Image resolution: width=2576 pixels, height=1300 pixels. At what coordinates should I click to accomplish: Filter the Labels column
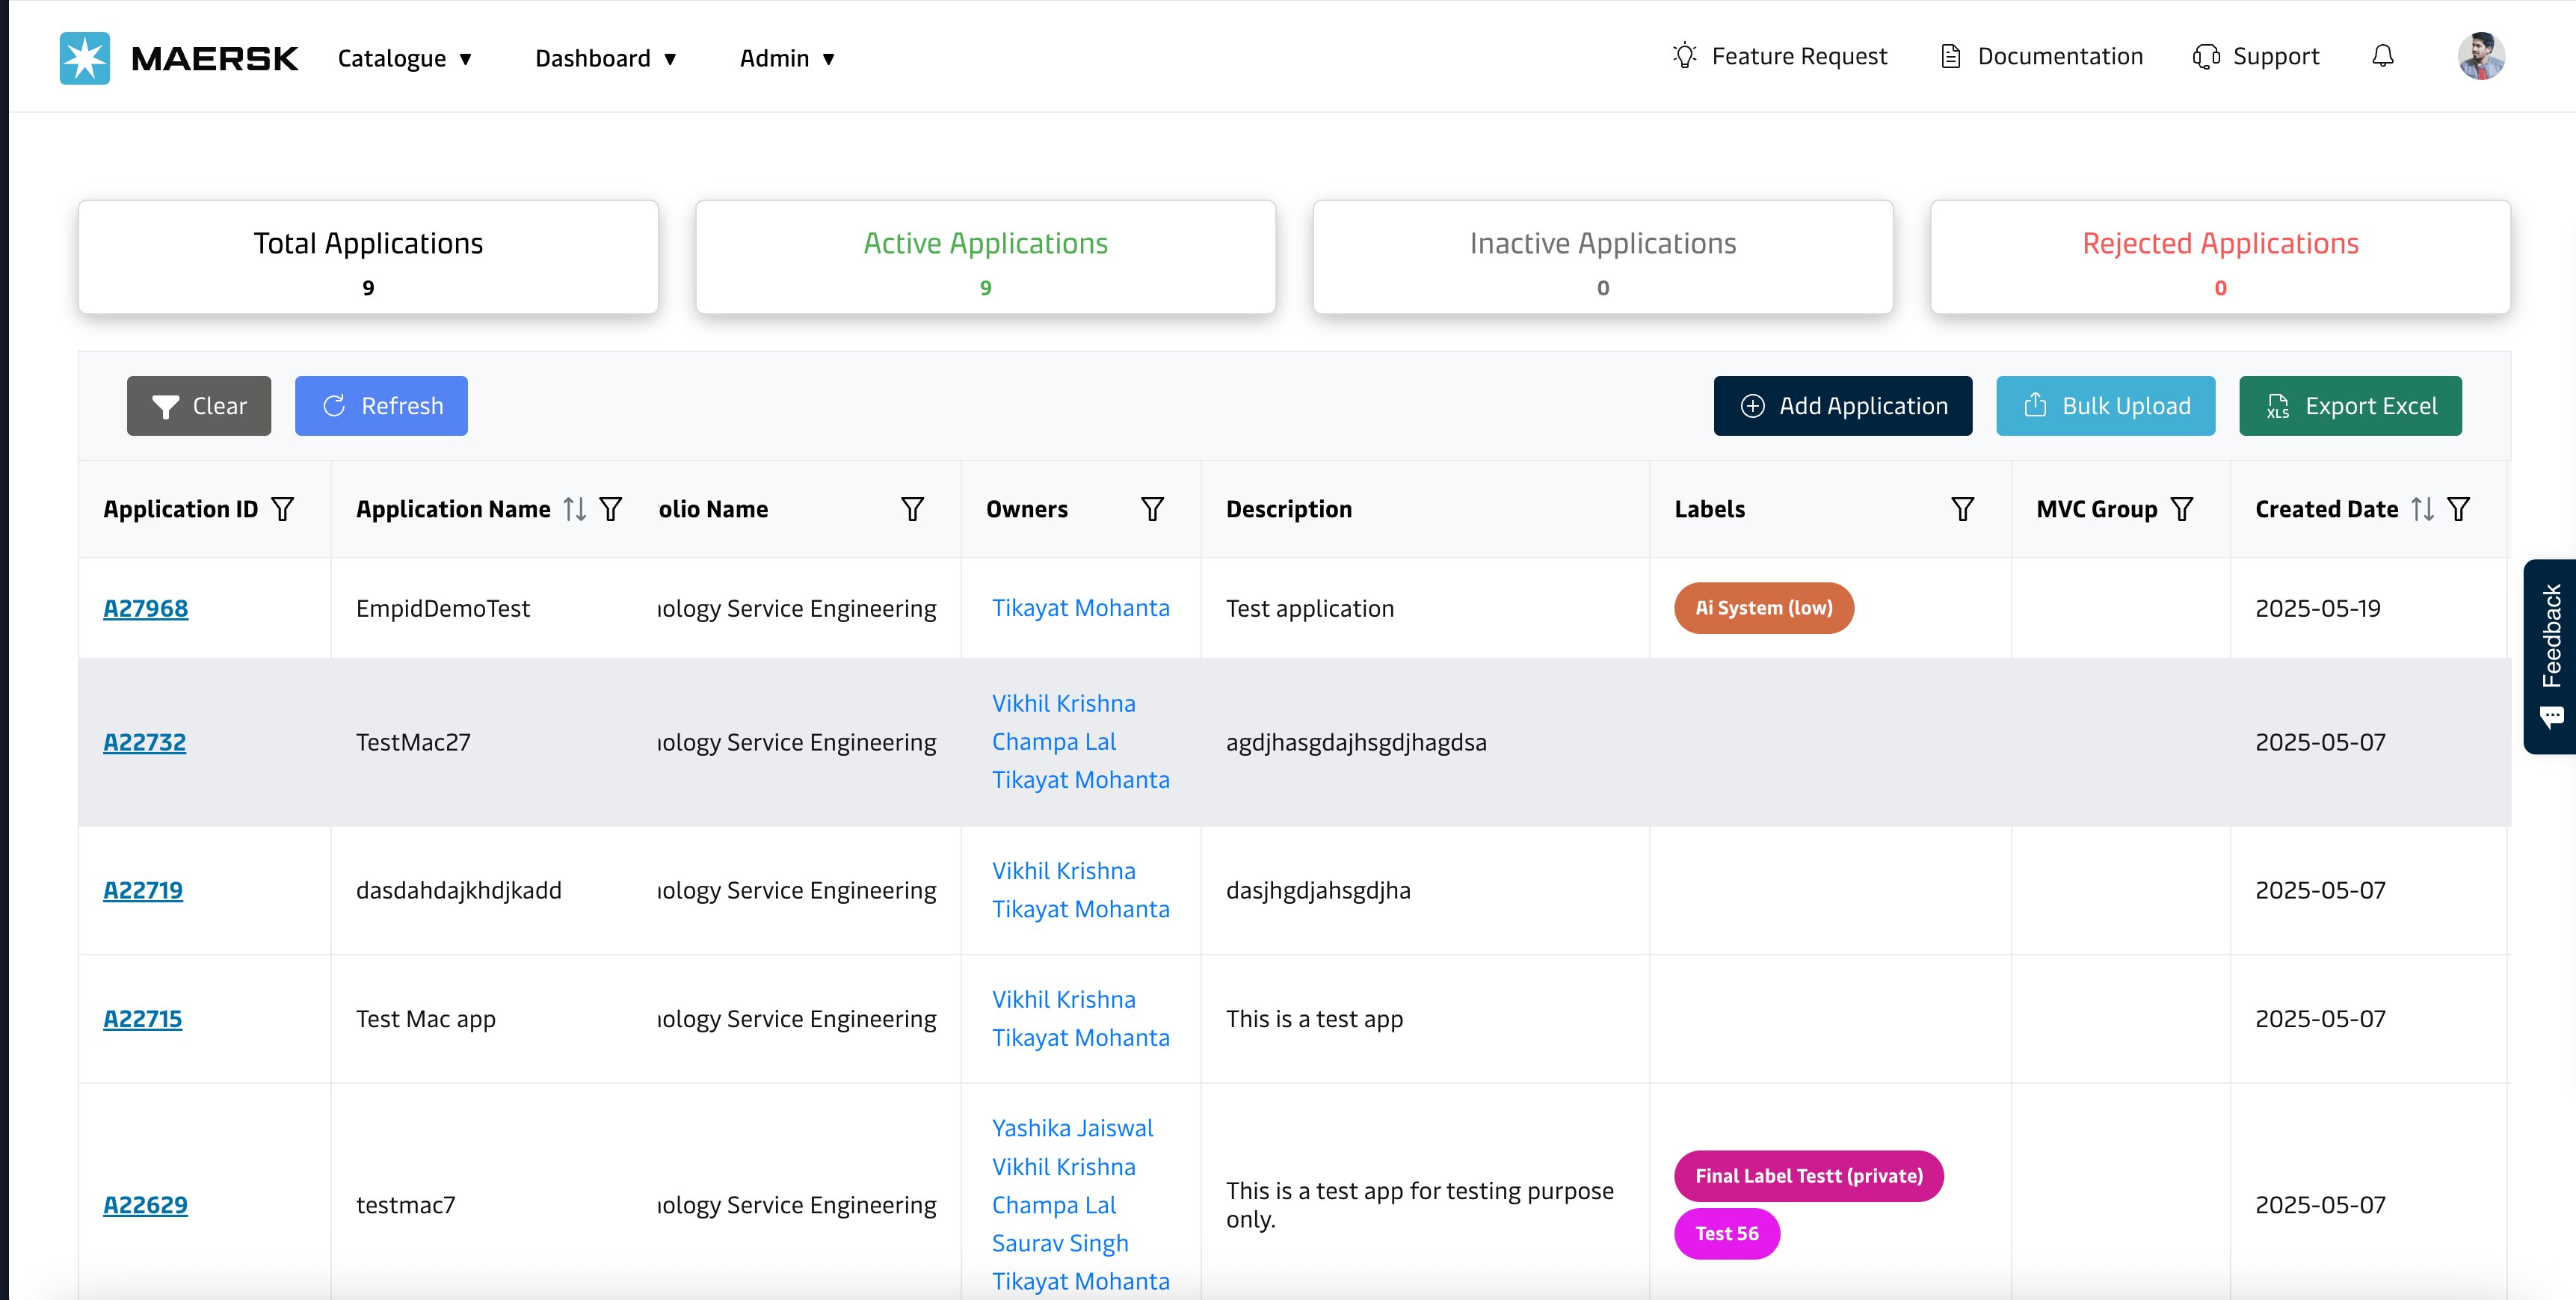click(1962, 509)
